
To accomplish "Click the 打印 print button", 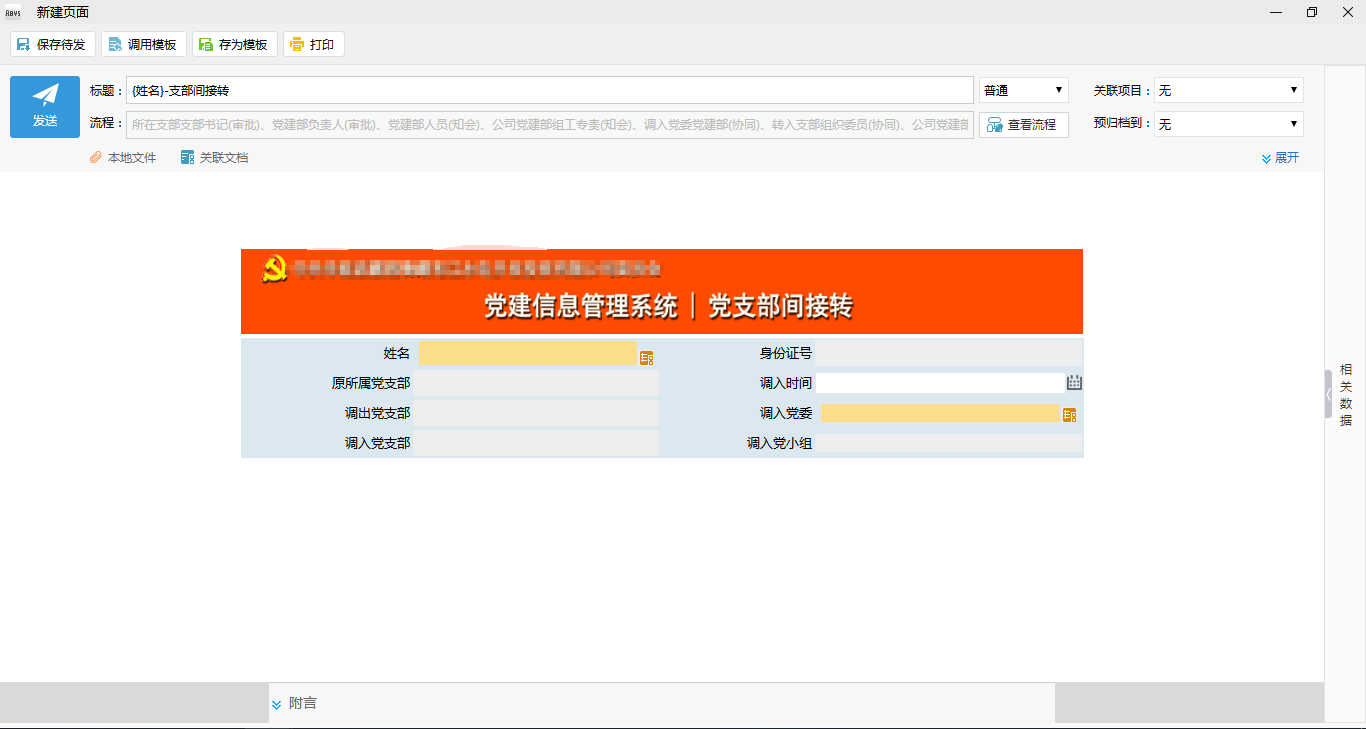I will (313, 44).
